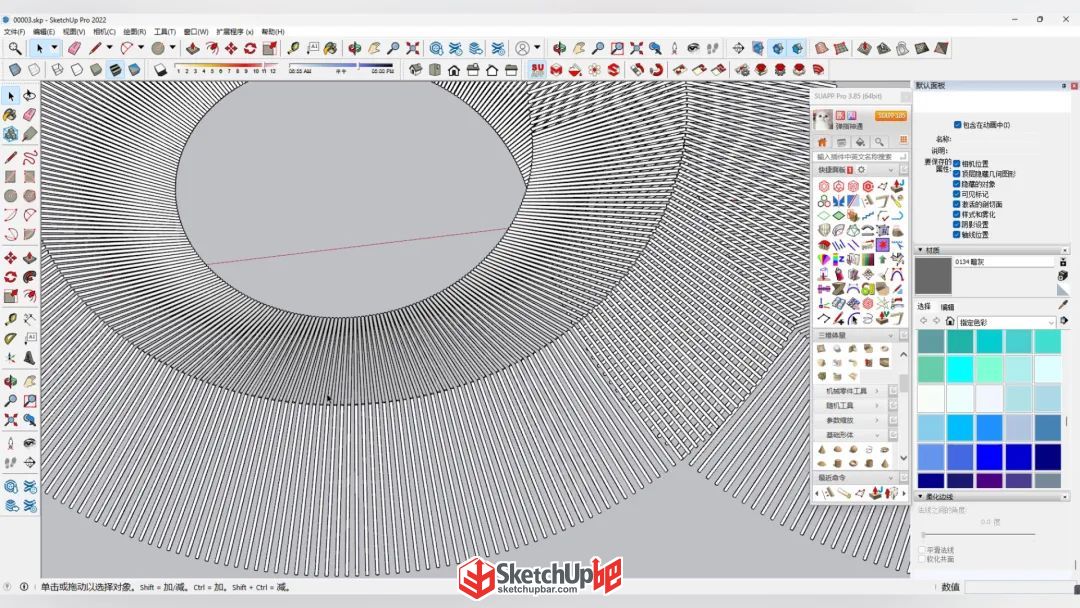
Task: Toggle 可见标记 checkbox
Action: [x=957, y=194]
